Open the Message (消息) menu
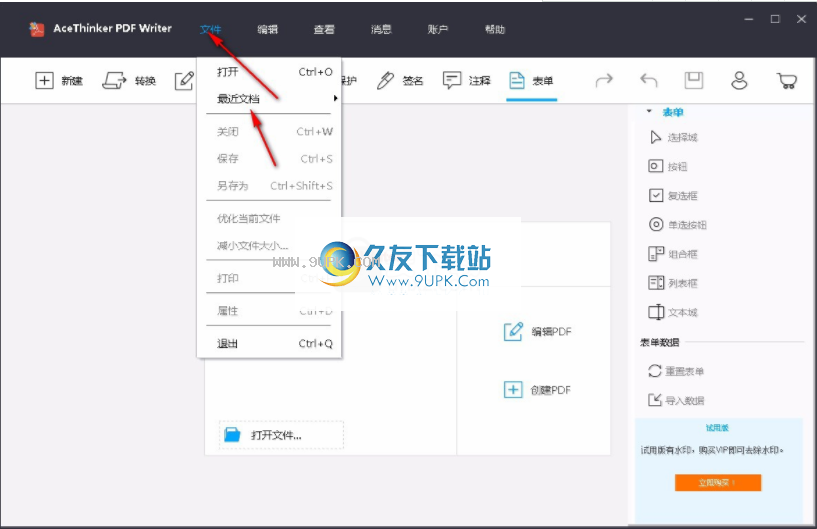The height and width of the screenshot is (529, 817). point(381,30)
